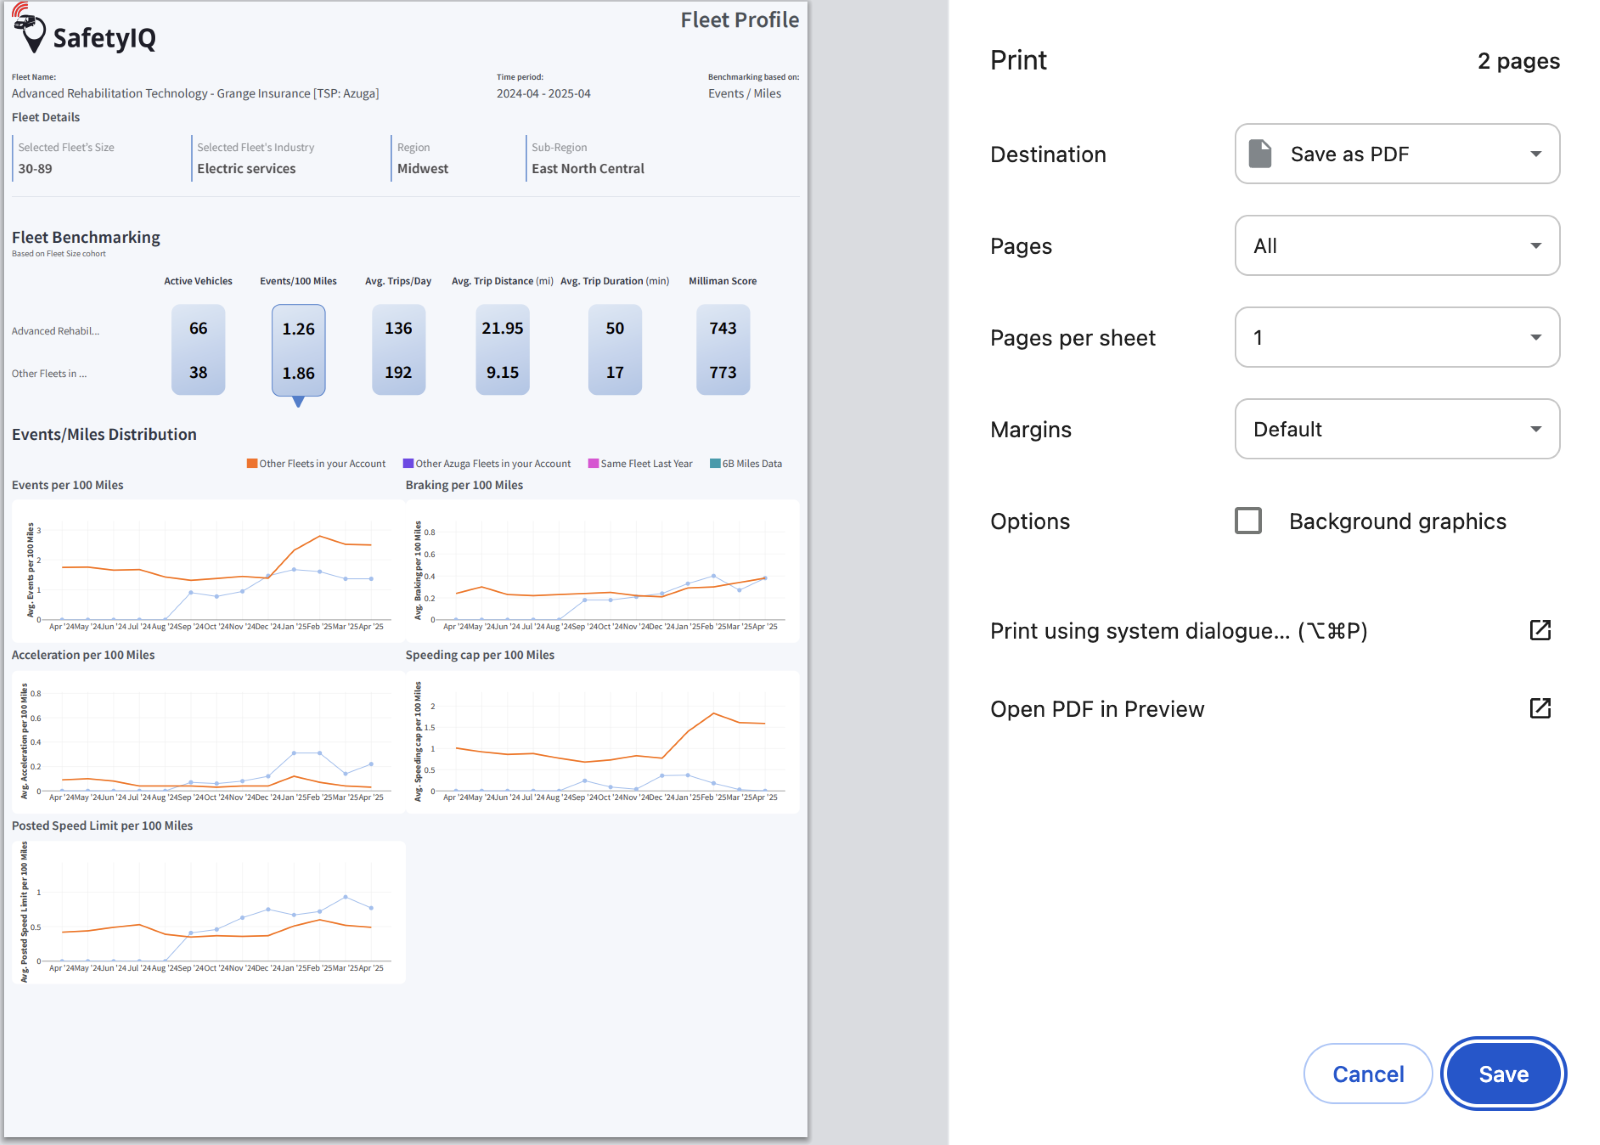Click pink Same Fleet Last Year swatch
1600x1145 pixels.
coord(593,463)
